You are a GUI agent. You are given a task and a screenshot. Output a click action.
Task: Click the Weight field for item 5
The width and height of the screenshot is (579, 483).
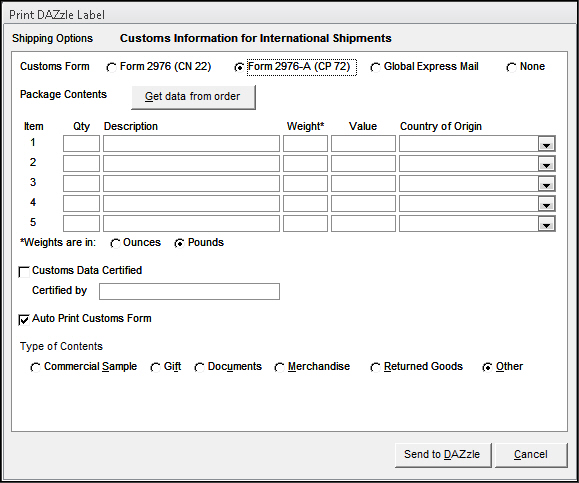pos(305,223)
